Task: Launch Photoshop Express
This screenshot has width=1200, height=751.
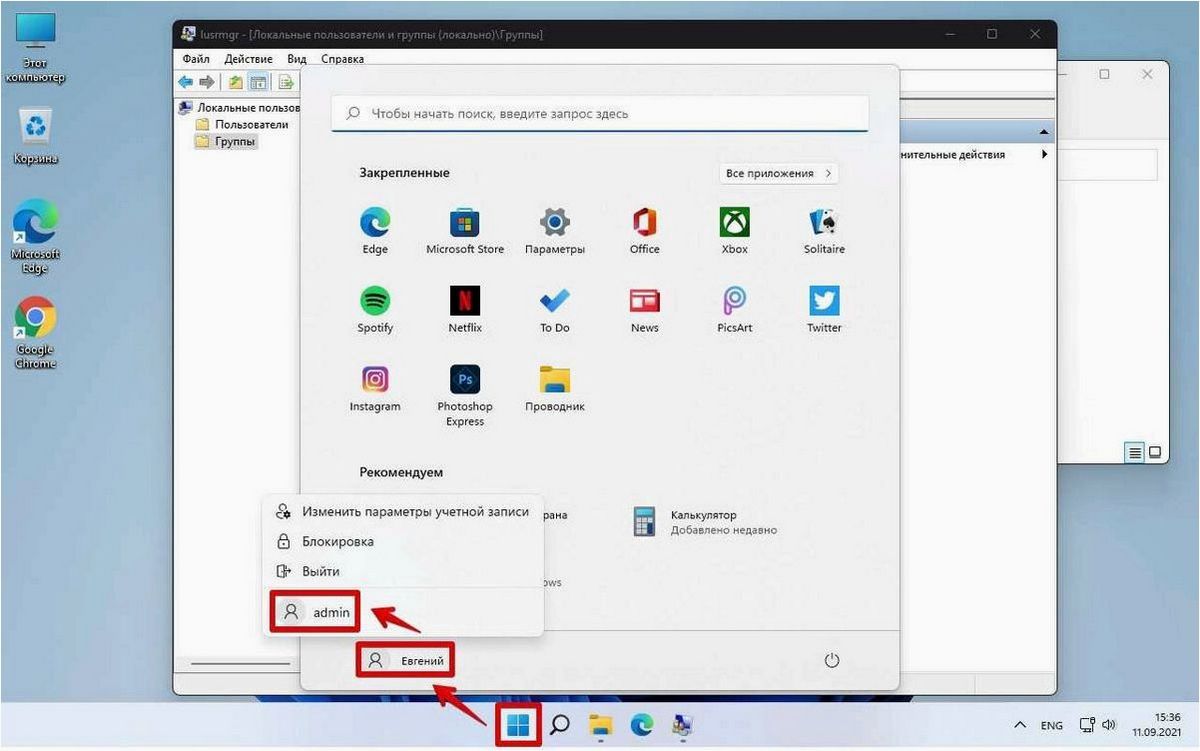Action: point(465,395)
